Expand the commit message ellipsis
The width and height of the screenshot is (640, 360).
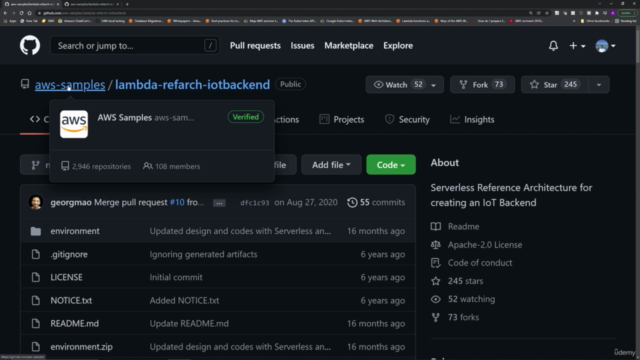[219, 203]
